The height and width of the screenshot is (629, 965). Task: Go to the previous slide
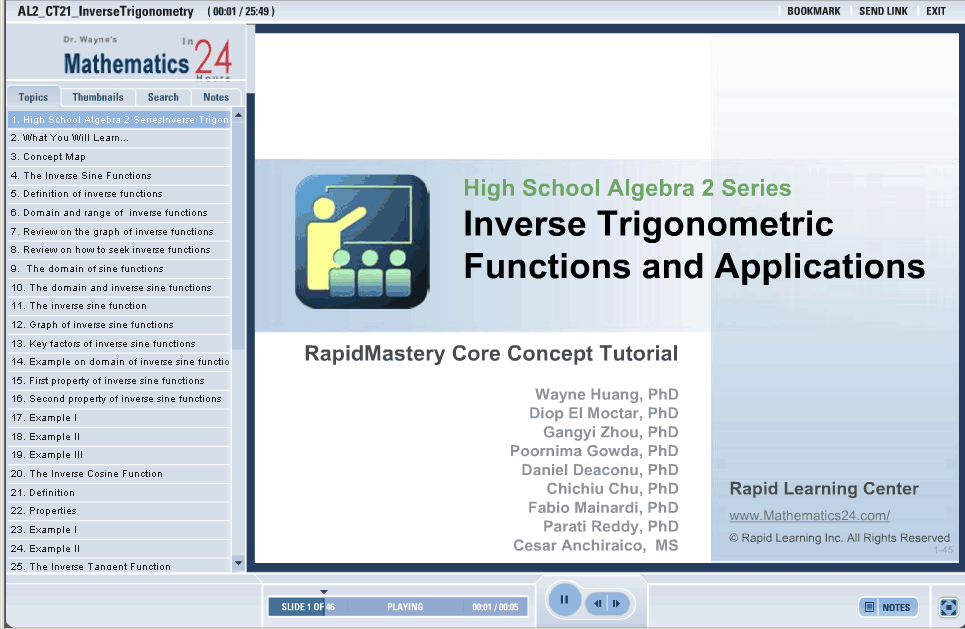click(598, 603)
